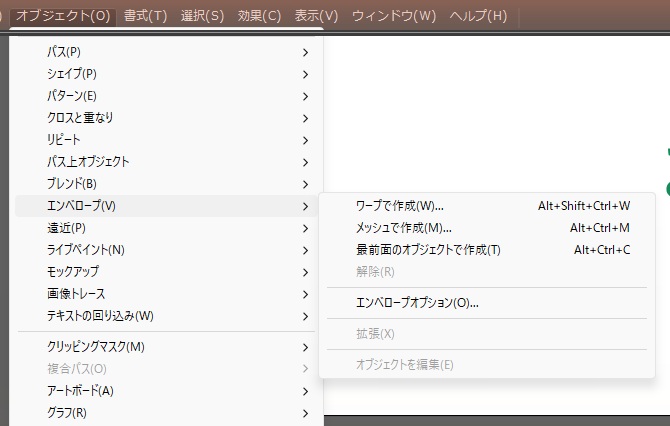Click the chevron arrow beside パターン(E)
This screenshot has width=670, height=426.
(305, 97)
